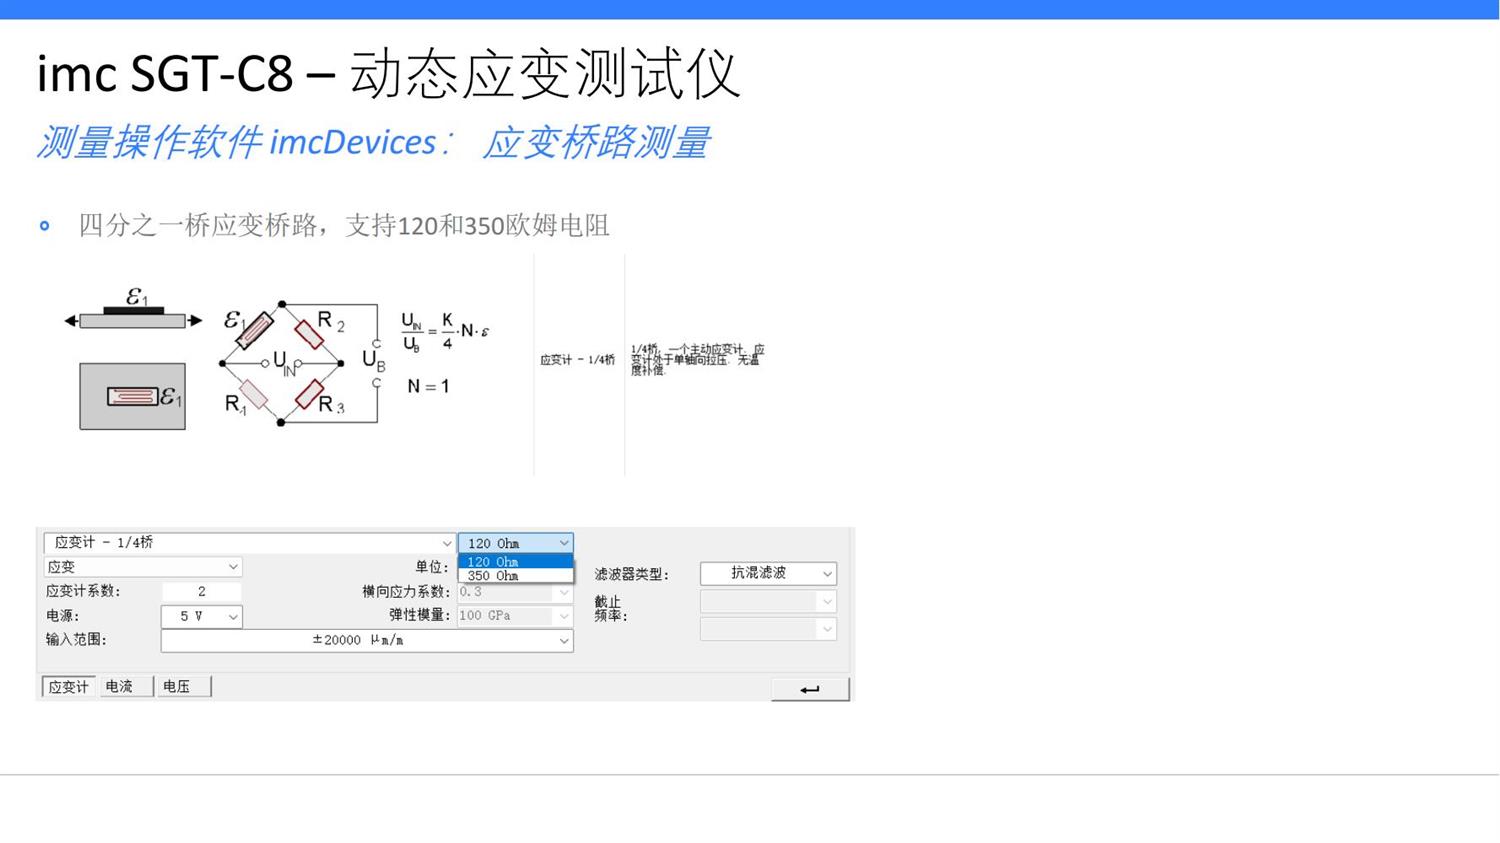The width and height of the screenshot is (1500, 843).
Task: Click the slide title imc SGT-C8 – 动态应变测试仪
Action: (388, 74)
